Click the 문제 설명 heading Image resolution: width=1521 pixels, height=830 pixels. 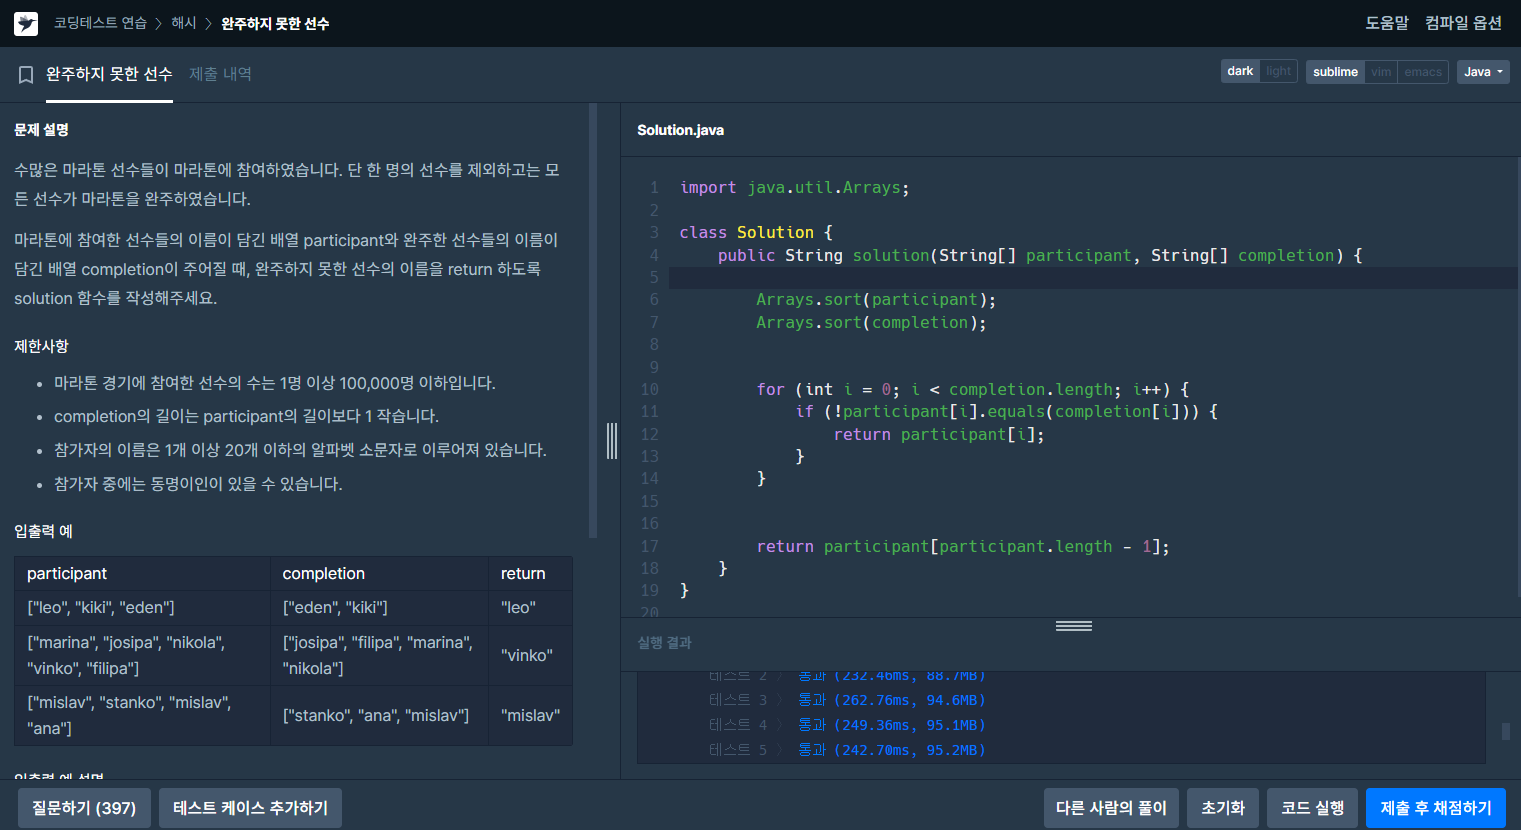tap(41, 130)
